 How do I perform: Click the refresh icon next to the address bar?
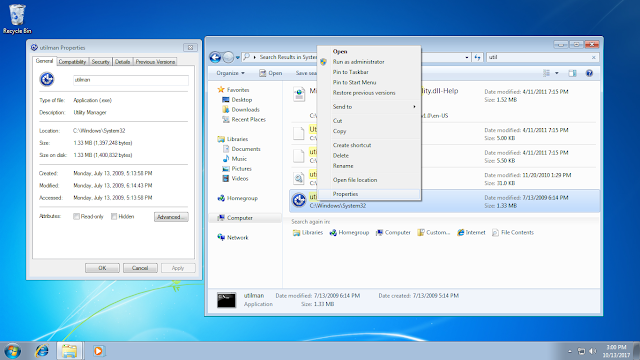tap(477, 57)
